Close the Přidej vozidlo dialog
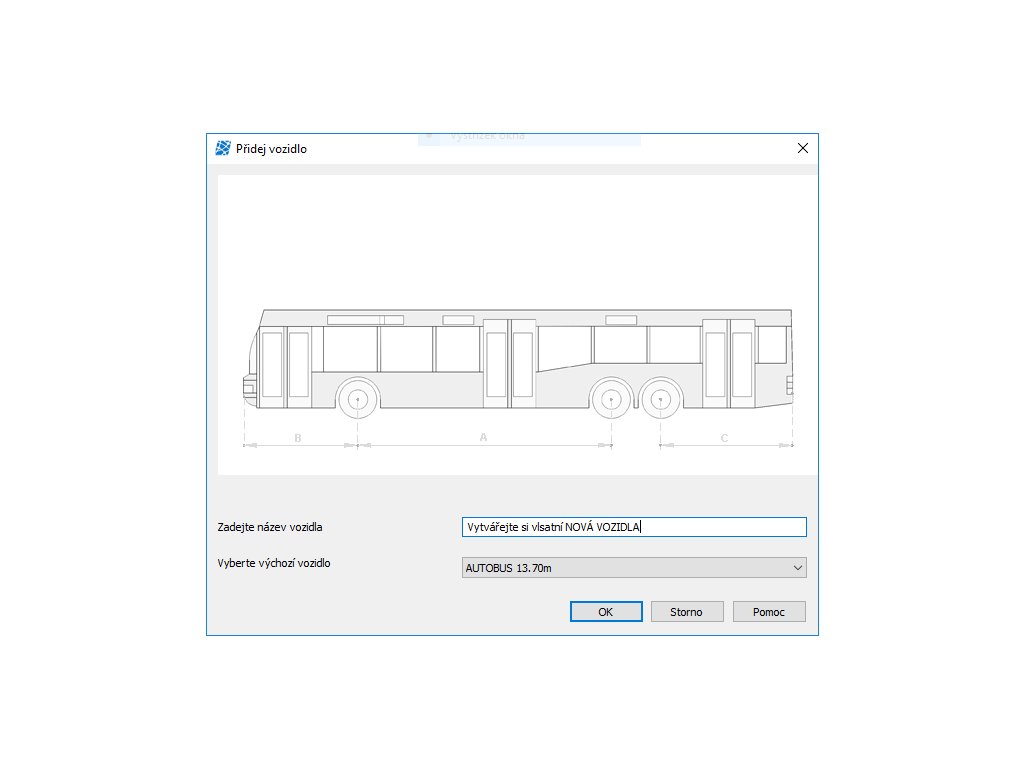Image resolution: width=1024 pixels, height=768 pixels. coord(803,148)
